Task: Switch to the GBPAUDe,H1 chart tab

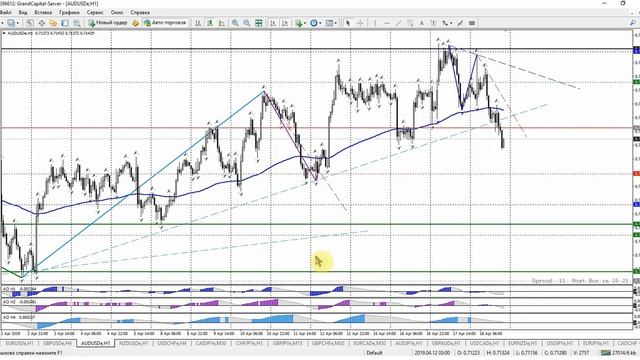Action: (x=446, y=343)
